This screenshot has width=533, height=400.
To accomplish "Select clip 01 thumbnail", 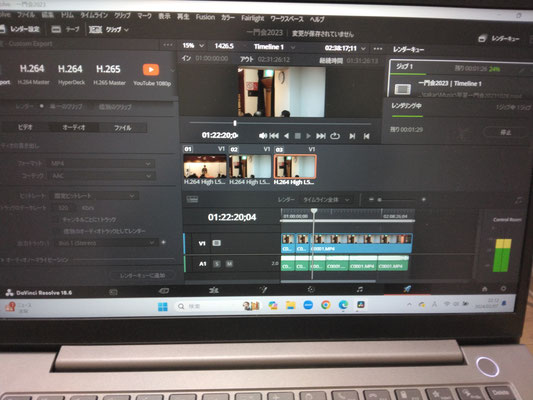I will click(205, 166).
